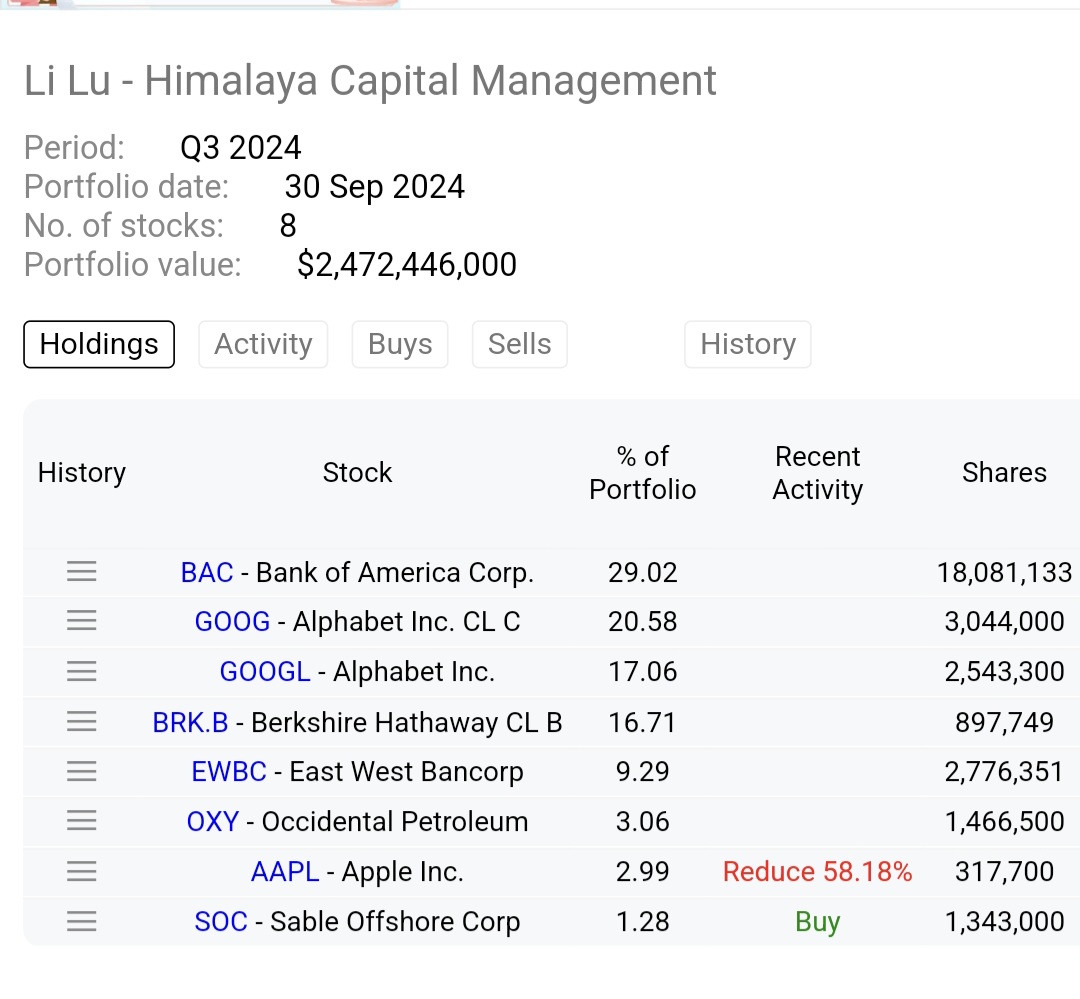Click the AAPL ticker link
Viewport: 1080px width, 999px height.
285,872
